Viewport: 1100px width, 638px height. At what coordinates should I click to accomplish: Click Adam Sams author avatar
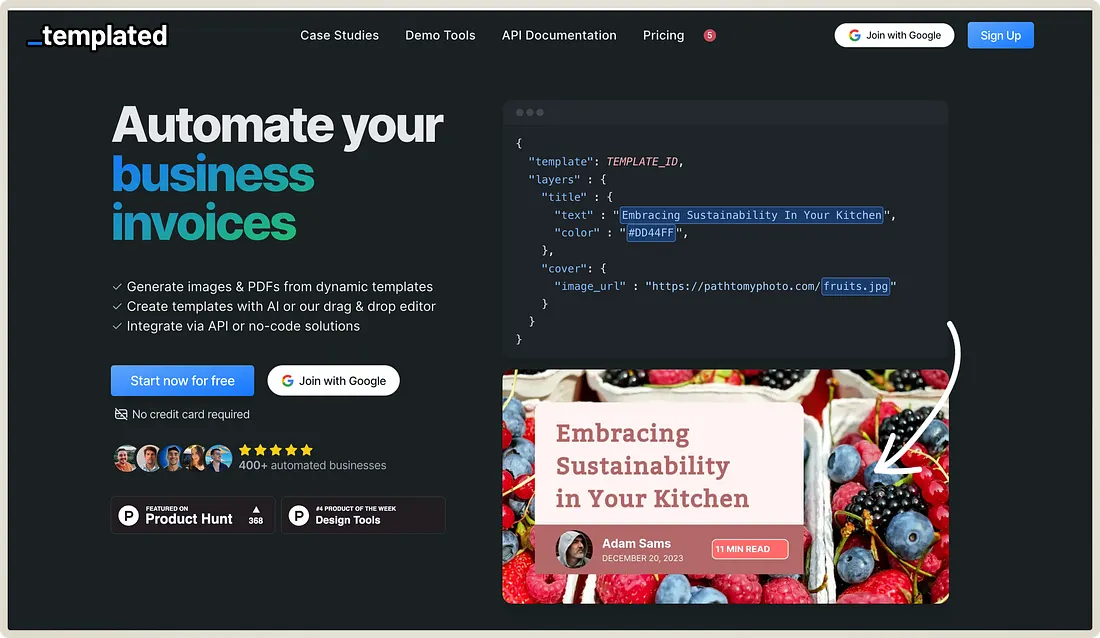[x=574, y=549]
